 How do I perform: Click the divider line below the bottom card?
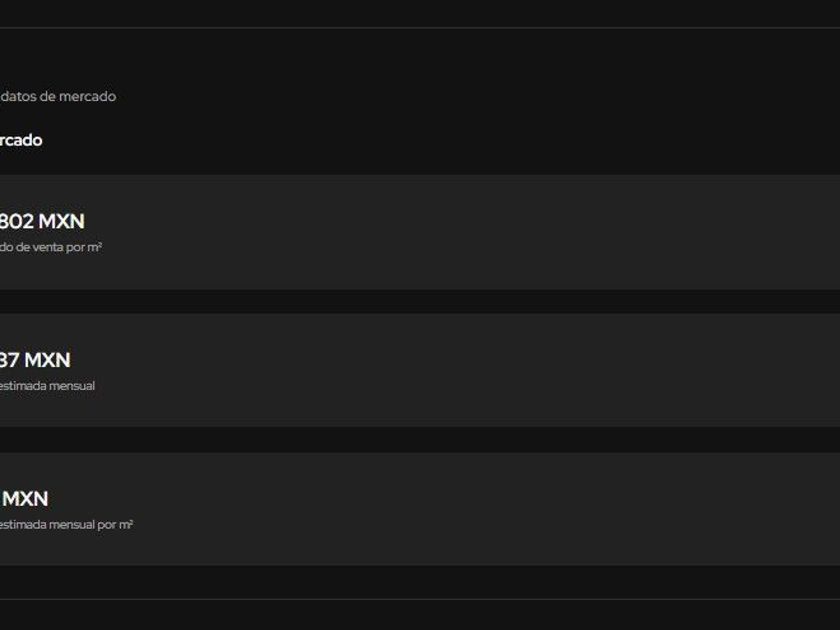420,599
